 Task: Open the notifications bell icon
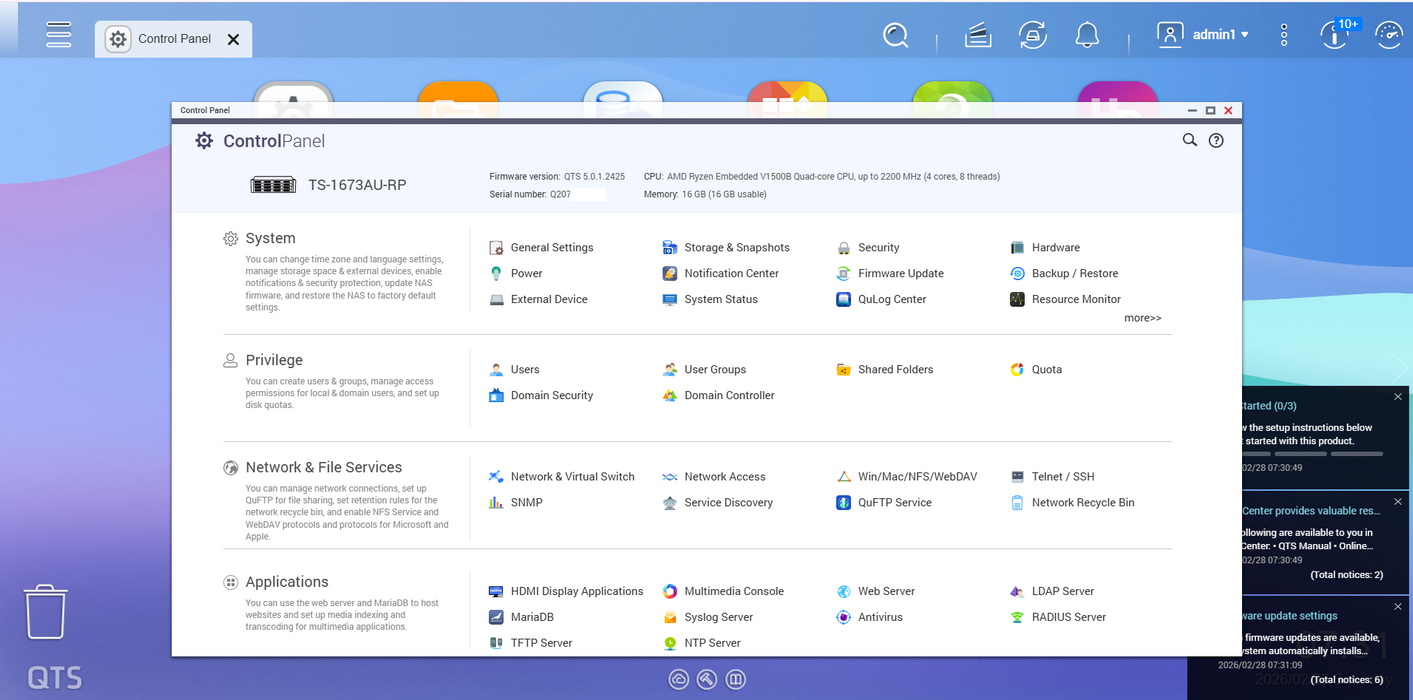1087,36
